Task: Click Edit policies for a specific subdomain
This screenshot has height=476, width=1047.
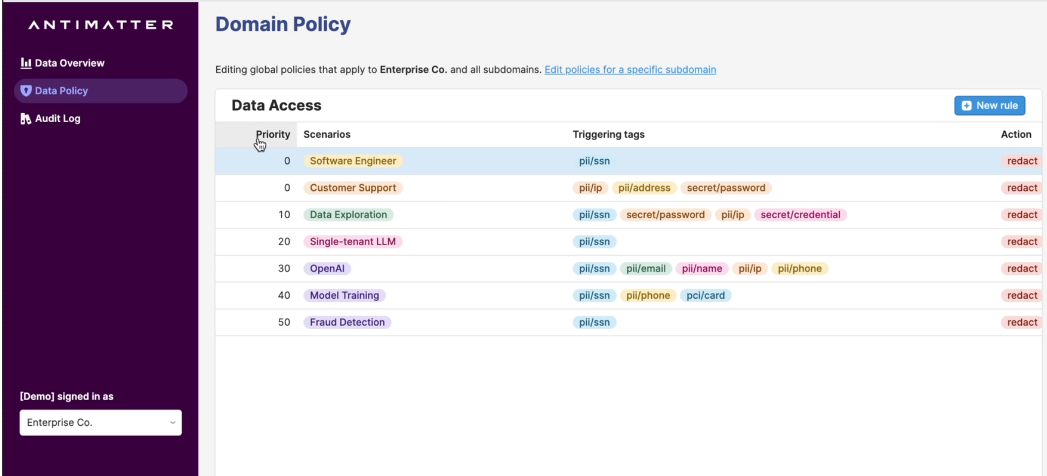Action: point(630,69)
